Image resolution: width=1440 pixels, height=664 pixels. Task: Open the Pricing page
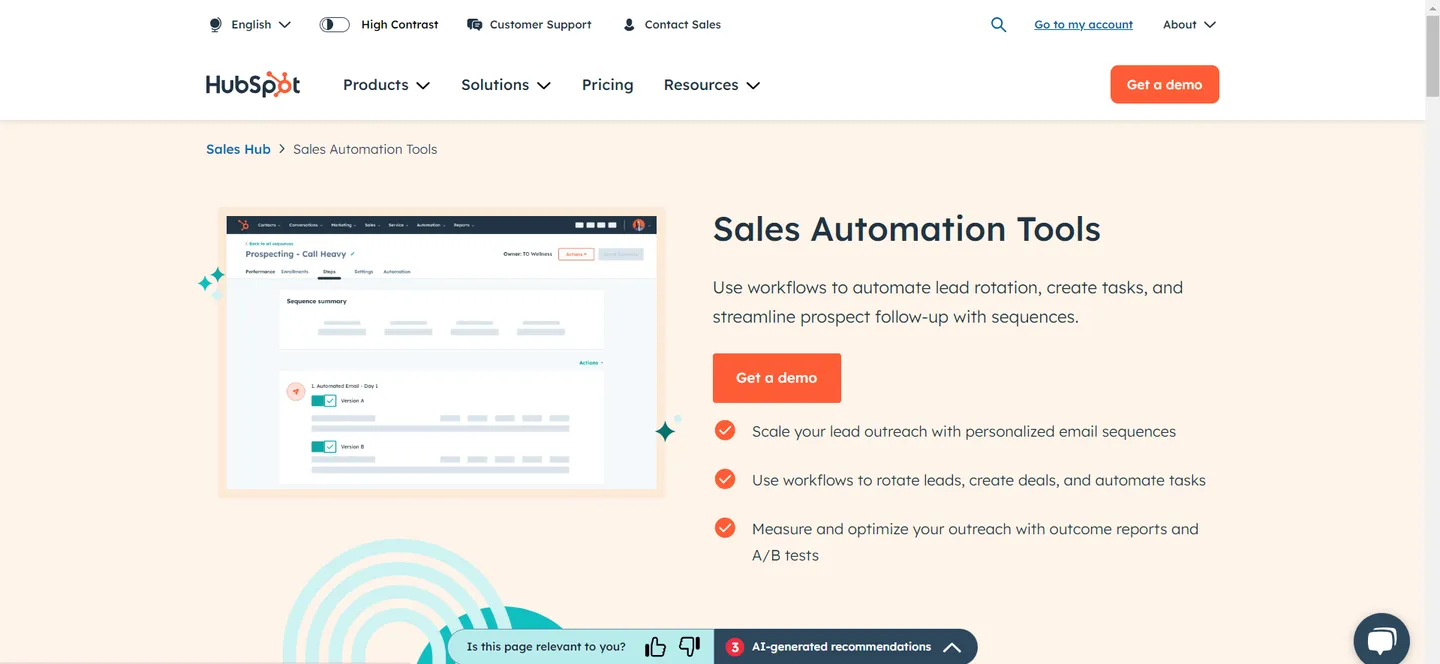coord(607,85)
